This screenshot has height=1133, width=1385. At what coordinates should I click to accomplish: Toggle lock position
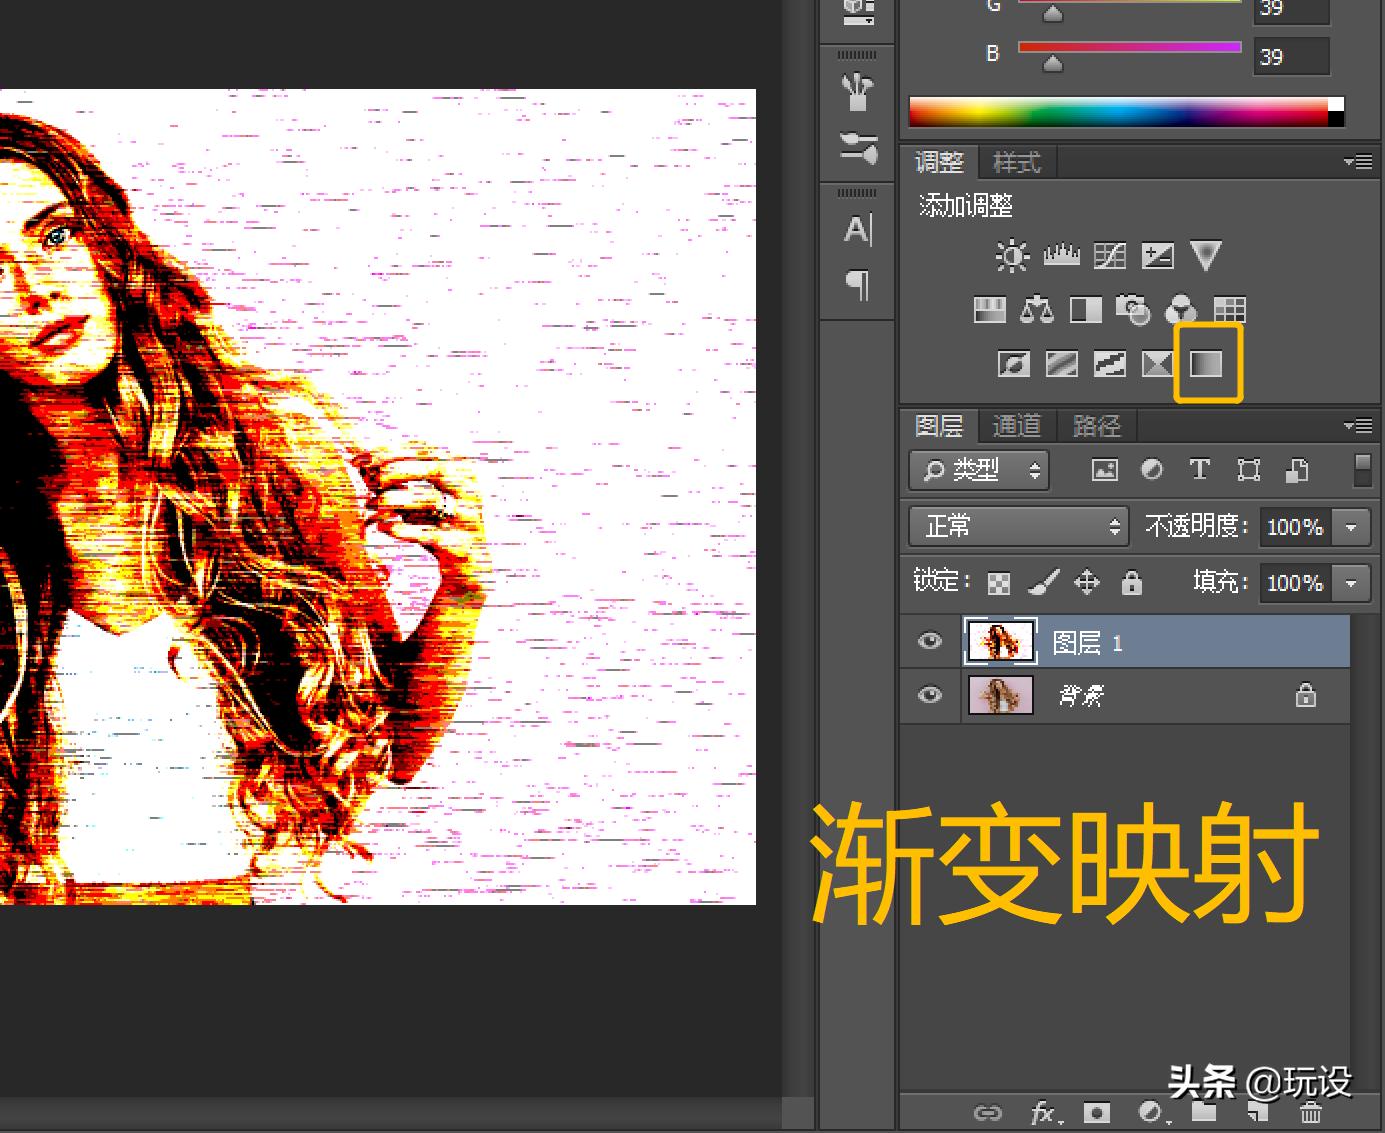pos(1087,582)
